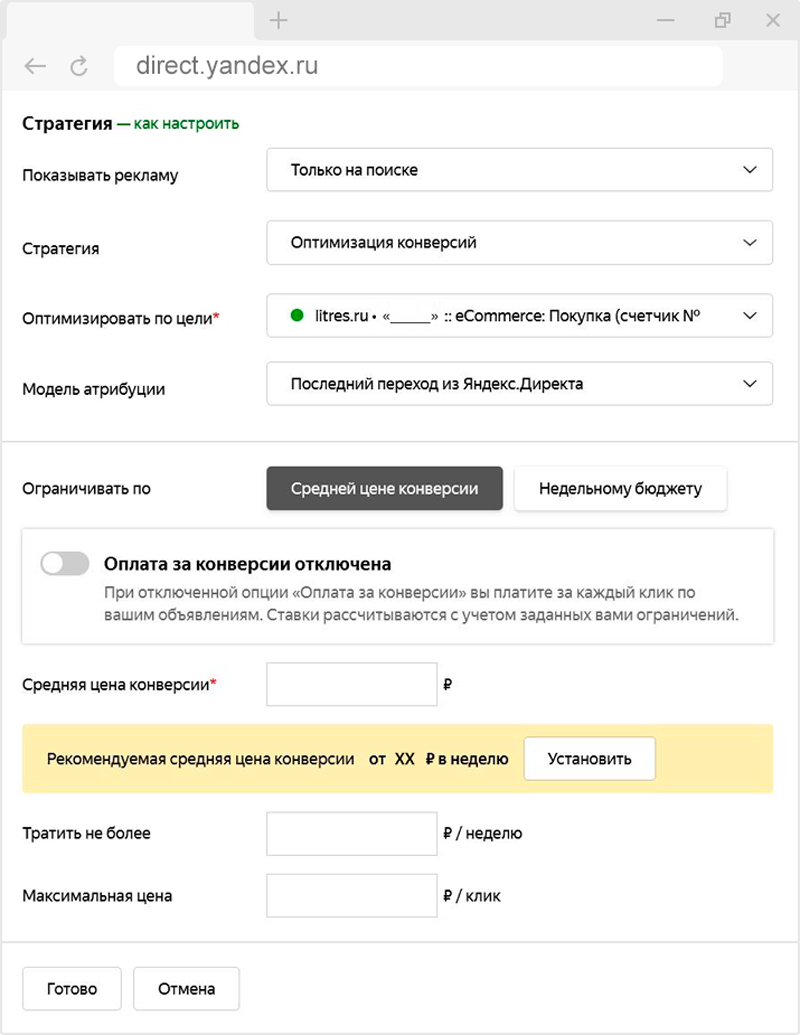Viewport: 800px width, 1035px height.
Task: Click the direct.yandex.ru address bar
Action: pyautogui.click(x=417, y=66)
